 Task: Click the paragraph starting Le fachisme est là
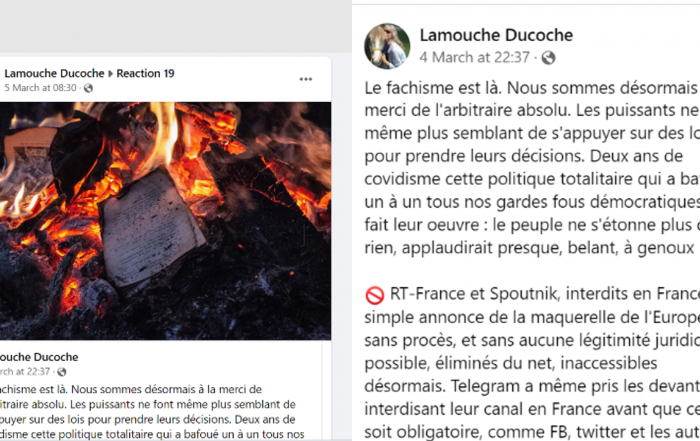coord(532,167)
